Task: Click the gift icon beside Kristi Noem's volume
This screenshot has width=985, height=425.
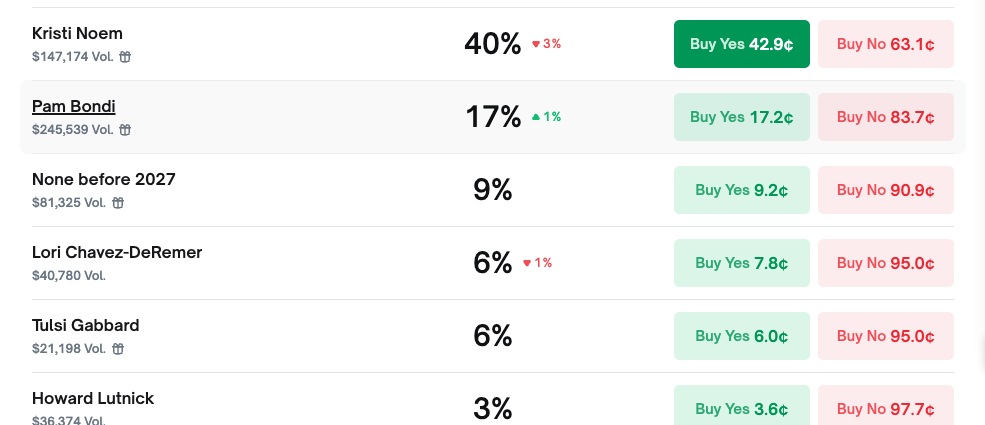Action: coord(125,57)
